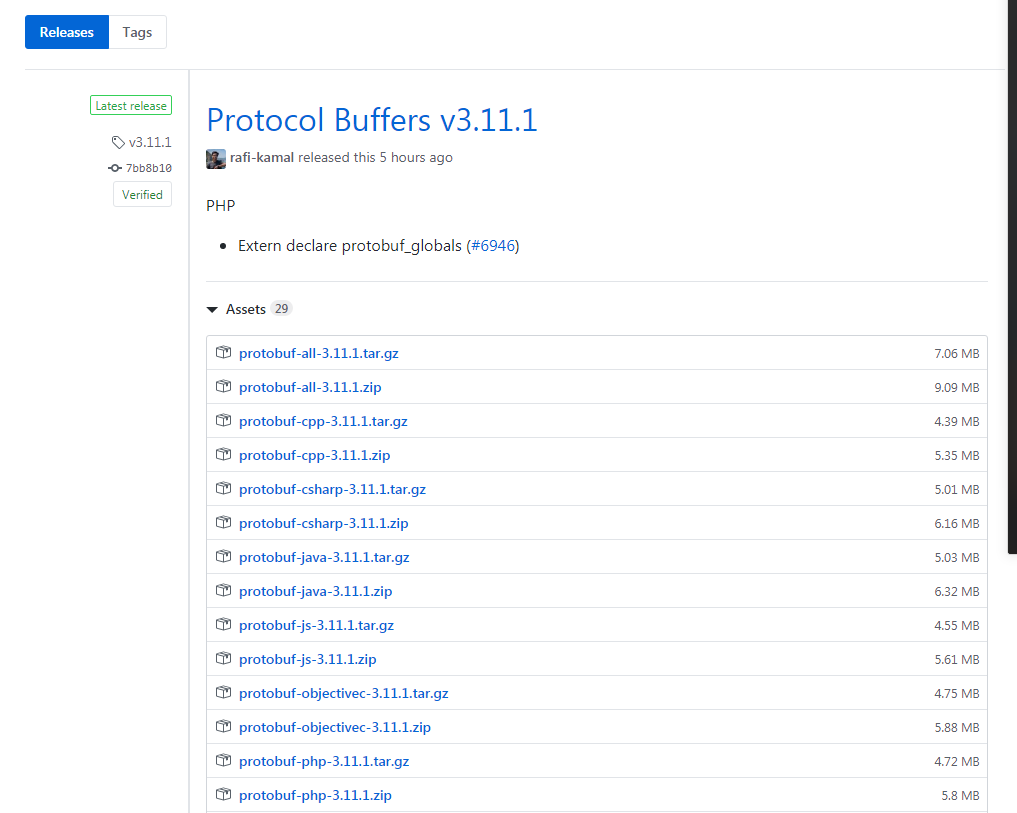The height and width of the screenshot is (813, 1017).
Task: Download protobuf-objectivec-3.11.1.zip
Action: (335, 727)
